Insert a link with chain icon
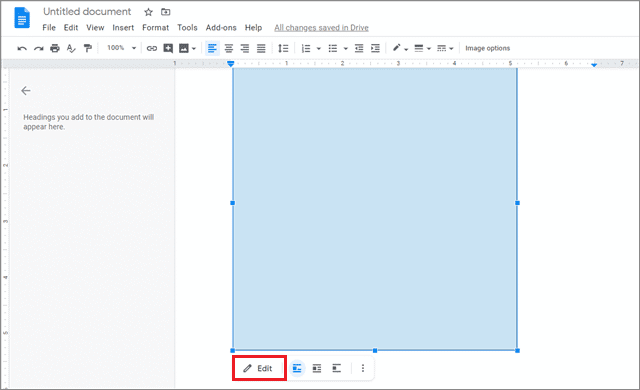The width and height of the screenshot is (640, 390). (x=152, y=49)
